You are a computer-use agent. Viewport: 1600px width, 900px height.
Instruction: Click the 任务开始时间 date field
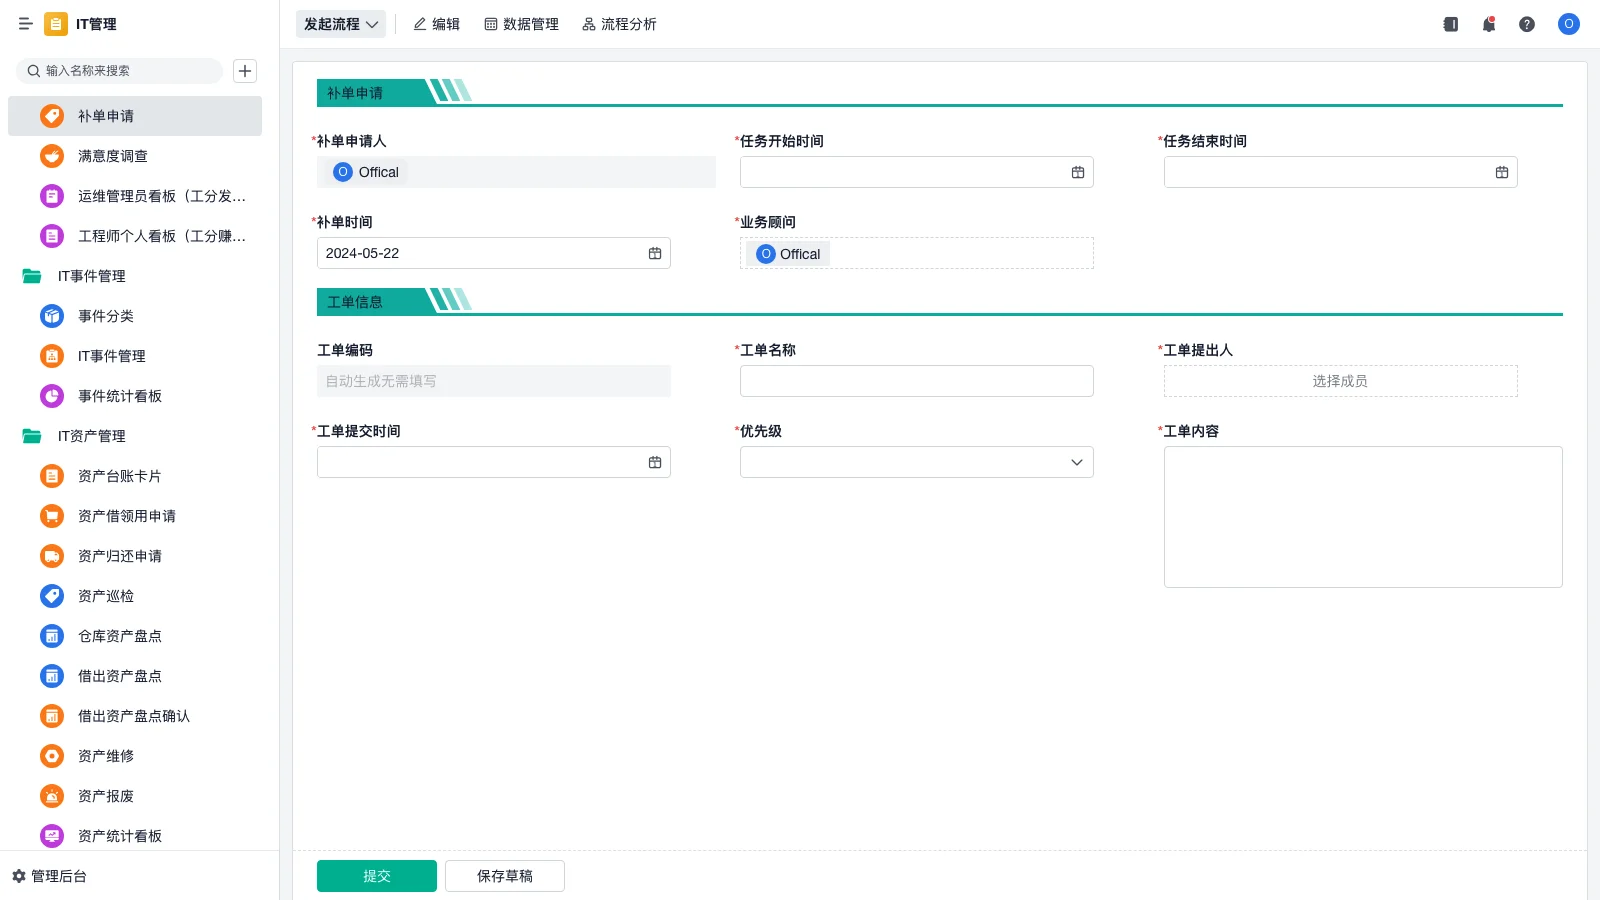(917, 172)
